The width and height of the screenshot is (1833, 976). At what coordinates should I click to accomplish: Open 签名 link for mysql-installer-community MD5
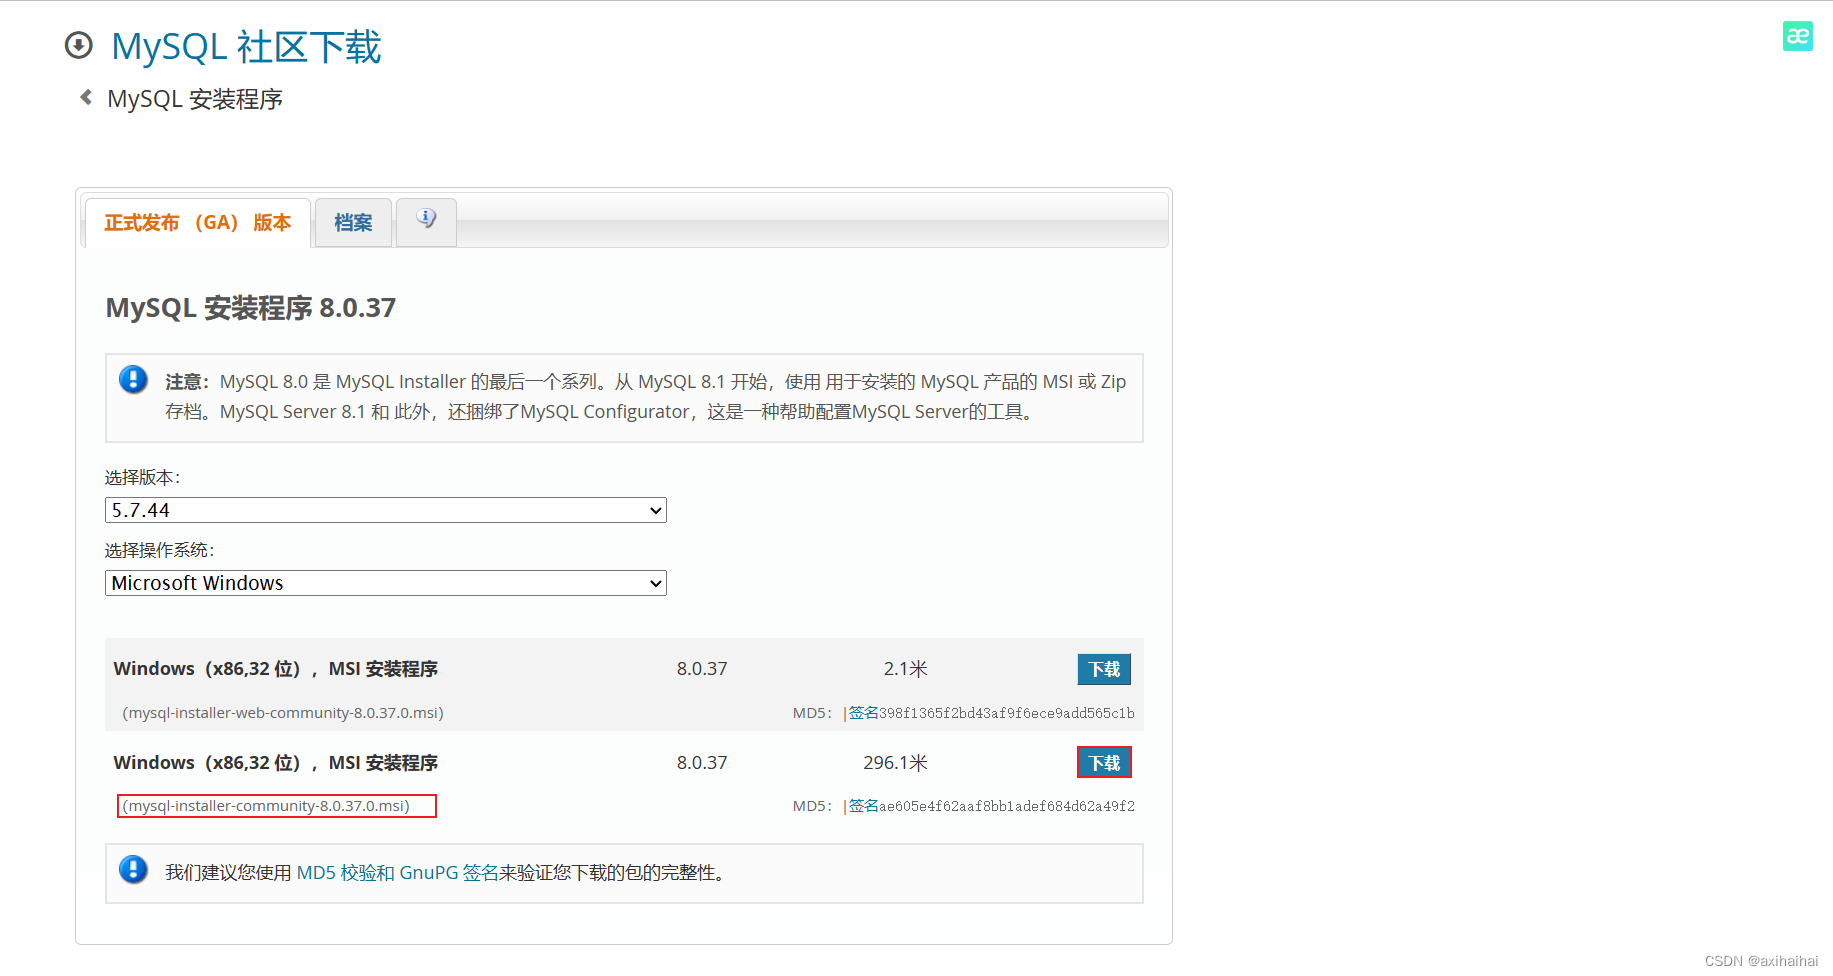pos(863,806)
